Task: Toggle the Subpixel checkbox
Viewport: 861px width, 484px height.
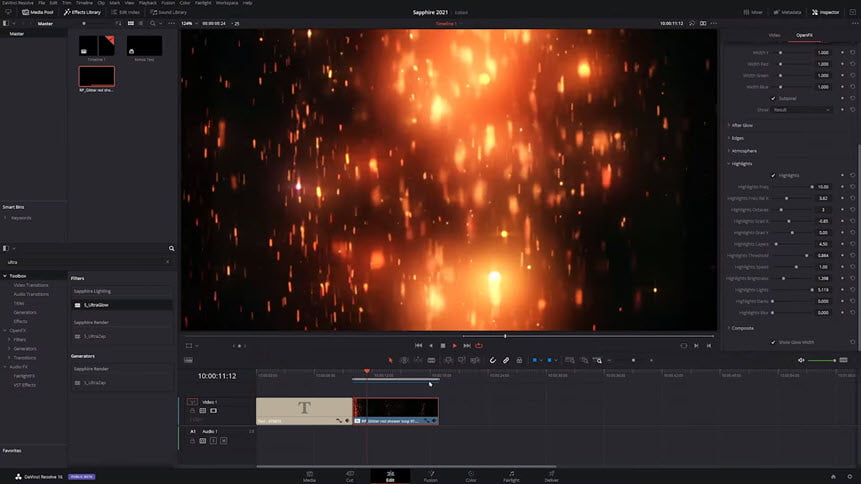Action: pyautogui.click(x=773, y=98)
